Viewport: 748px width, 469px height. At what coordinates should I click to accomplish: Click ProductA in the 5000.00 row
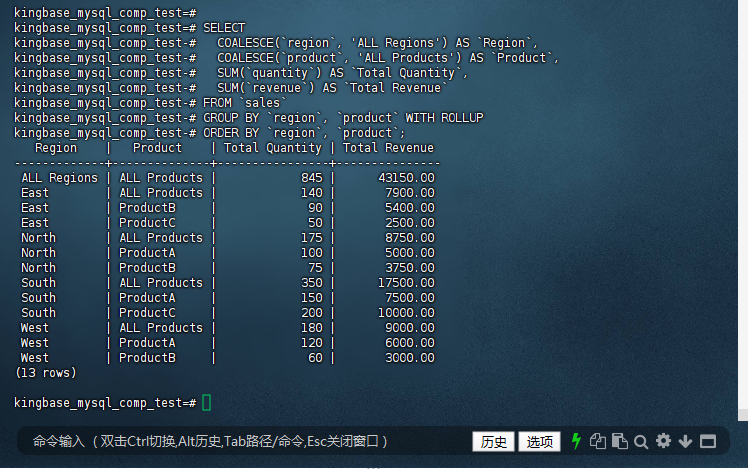(147, 252)
